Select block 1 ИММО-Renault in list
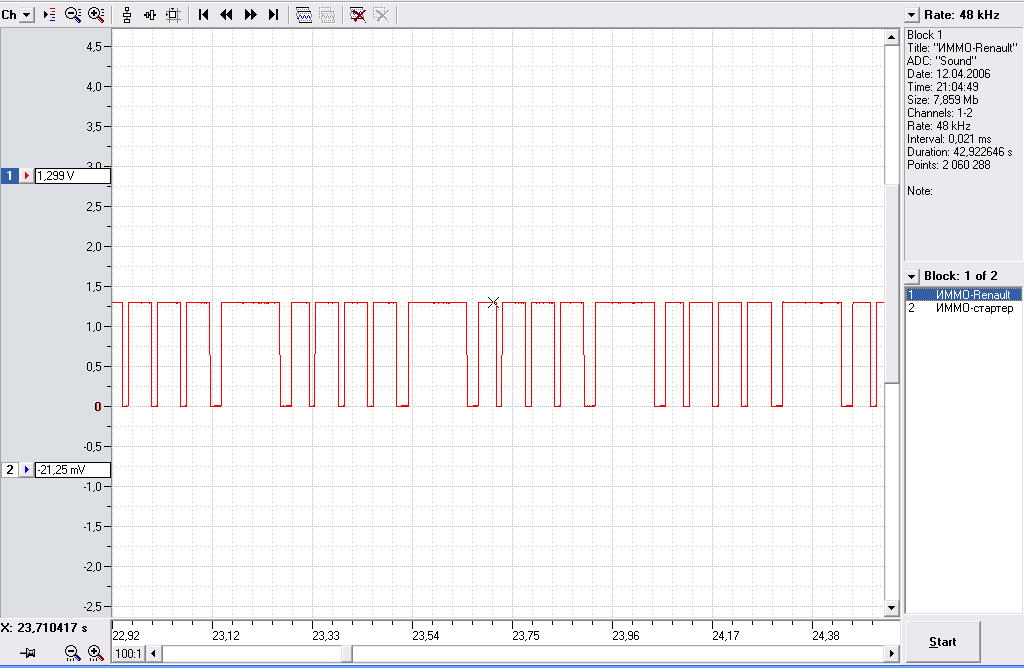 (x=963, y=294)
